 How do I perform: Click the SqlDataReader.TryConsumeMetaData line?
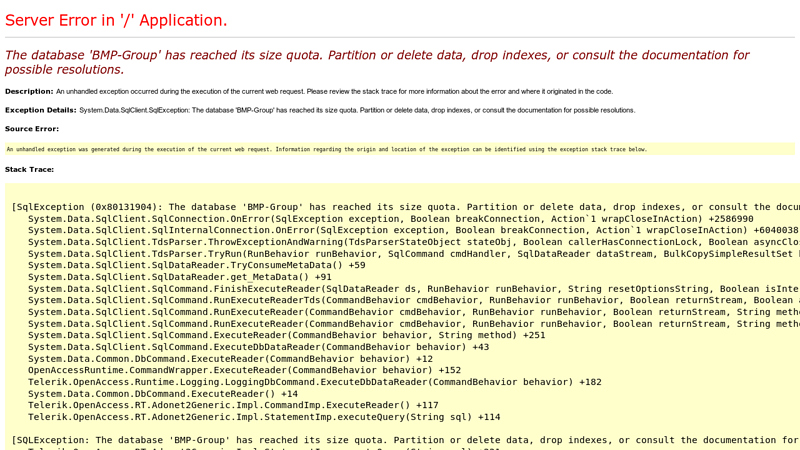pyautogui.click(x=196, y=265)
